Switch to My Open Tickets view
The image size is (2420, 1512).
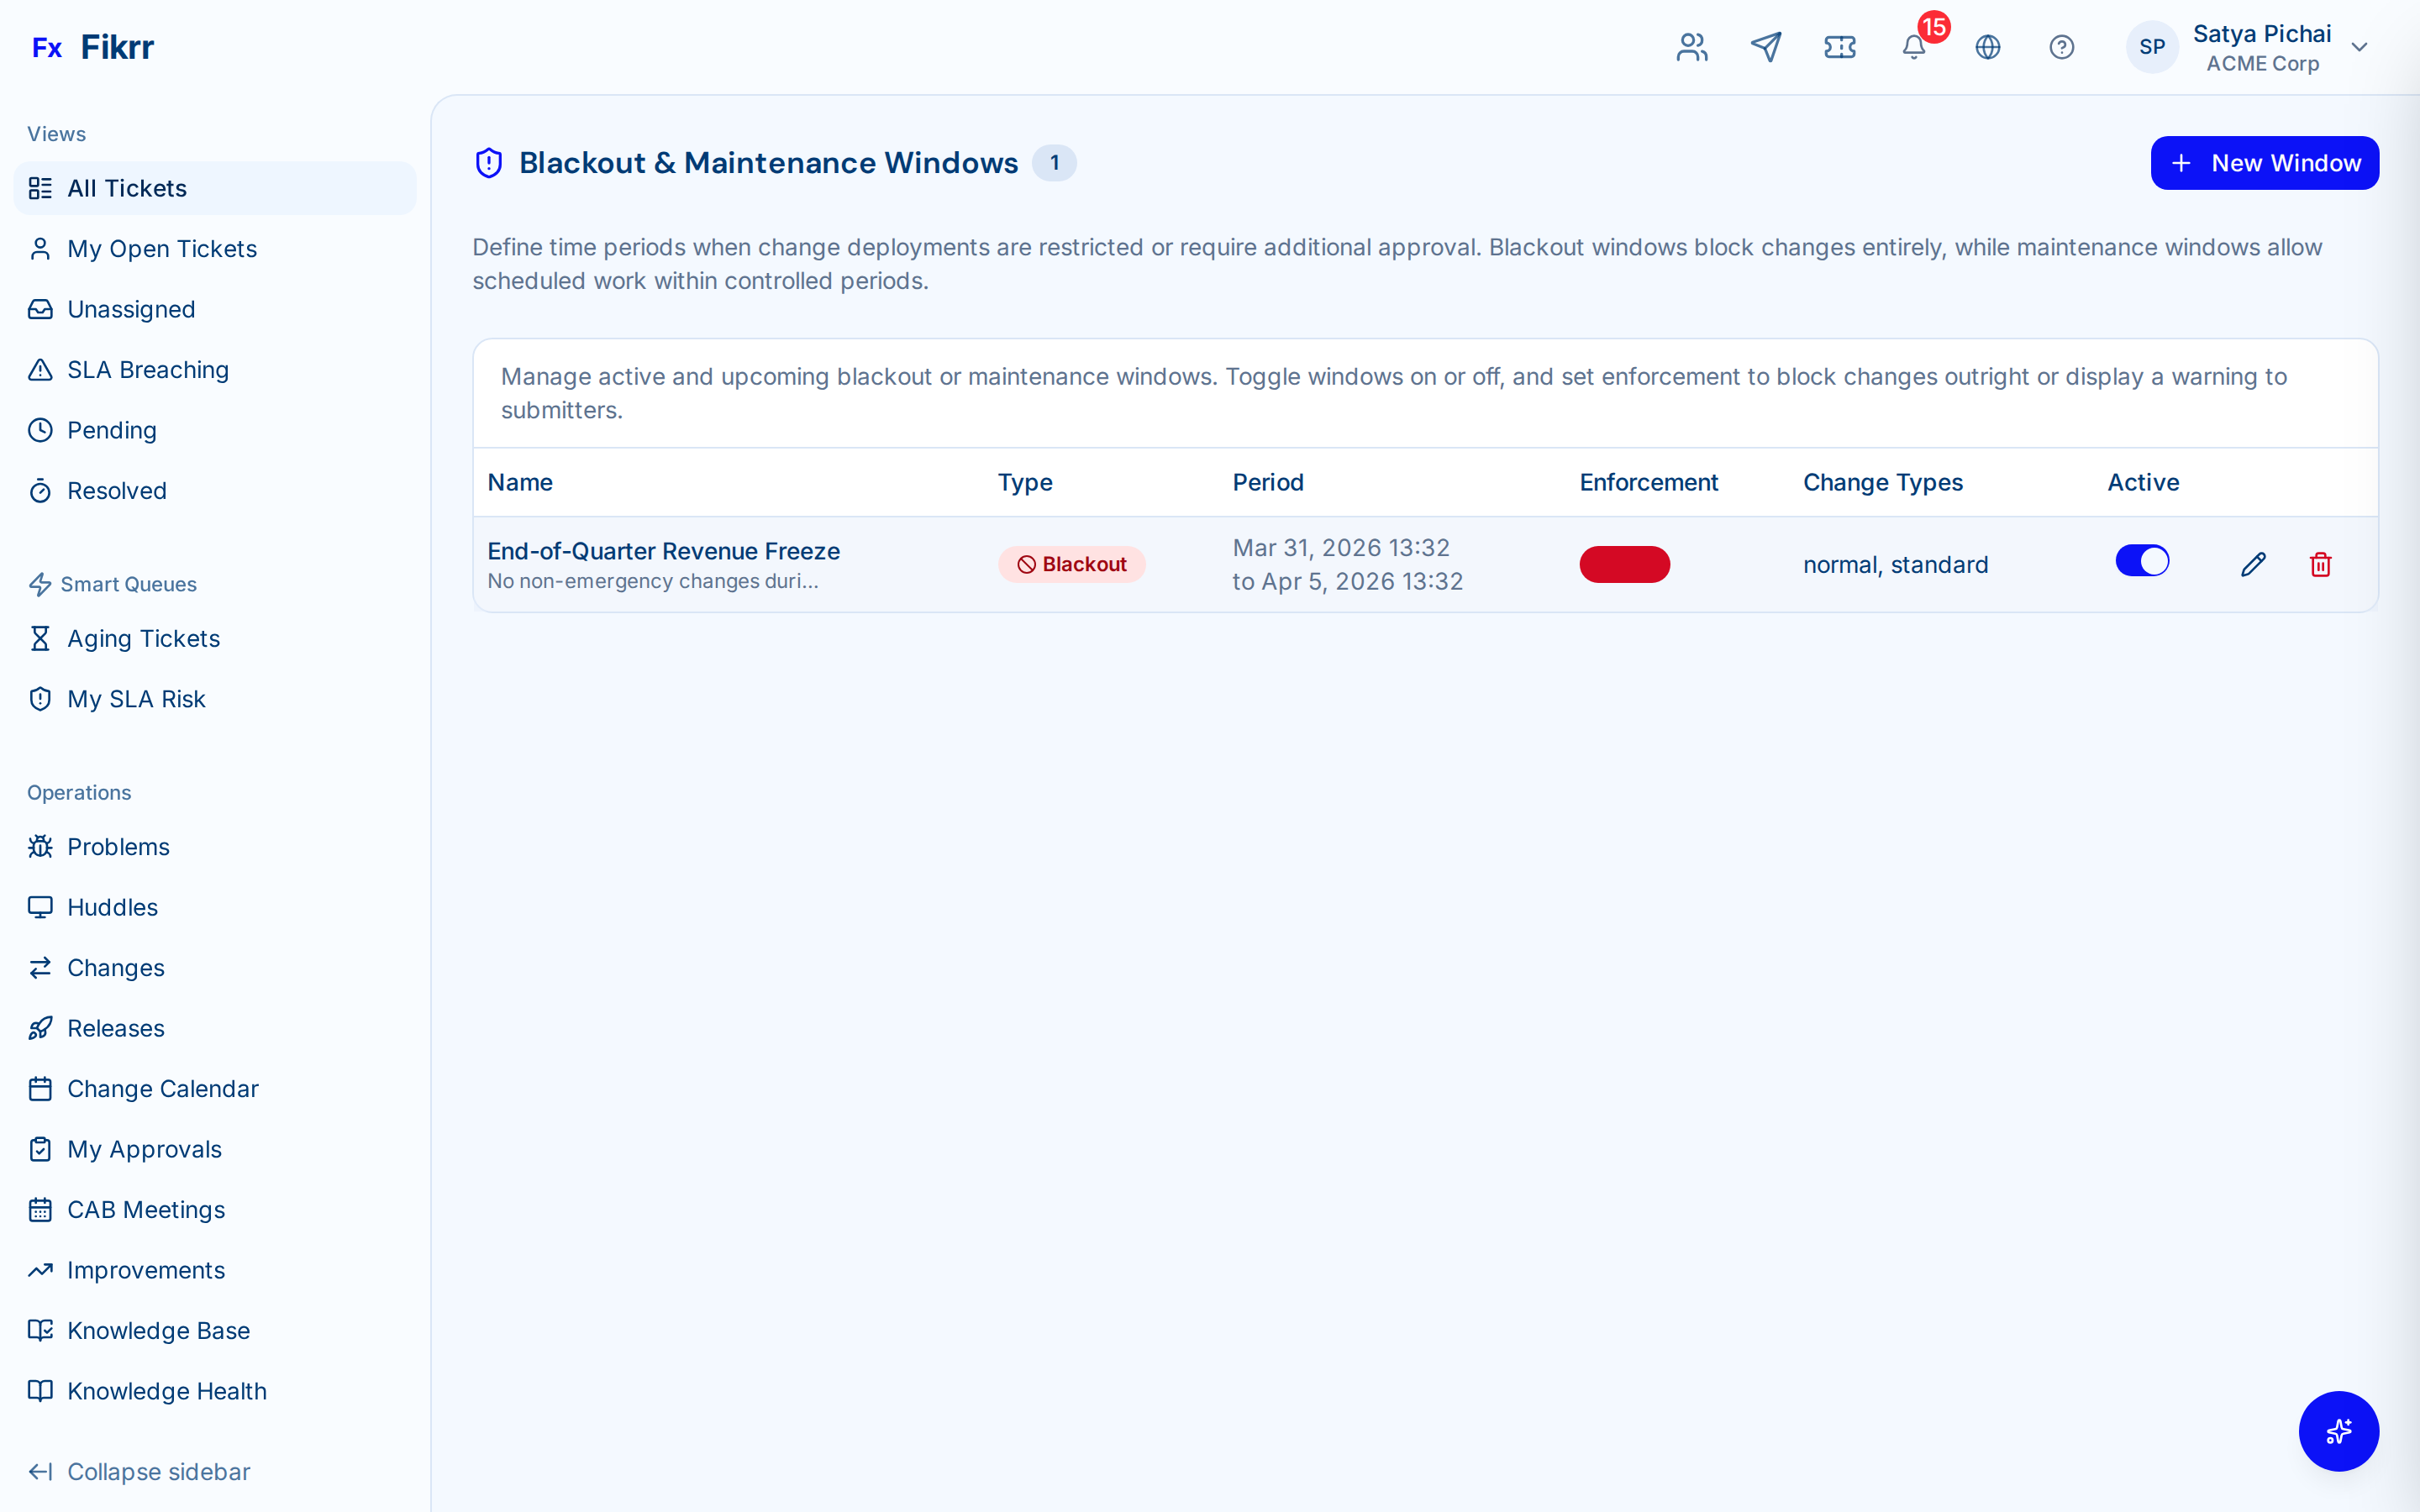161,248
